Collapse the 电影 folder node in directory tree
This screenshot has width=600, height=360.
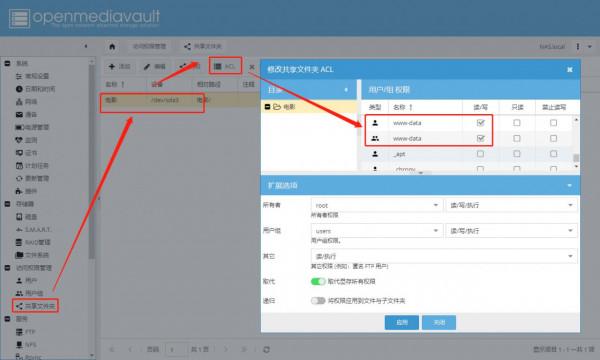point(267,107)
